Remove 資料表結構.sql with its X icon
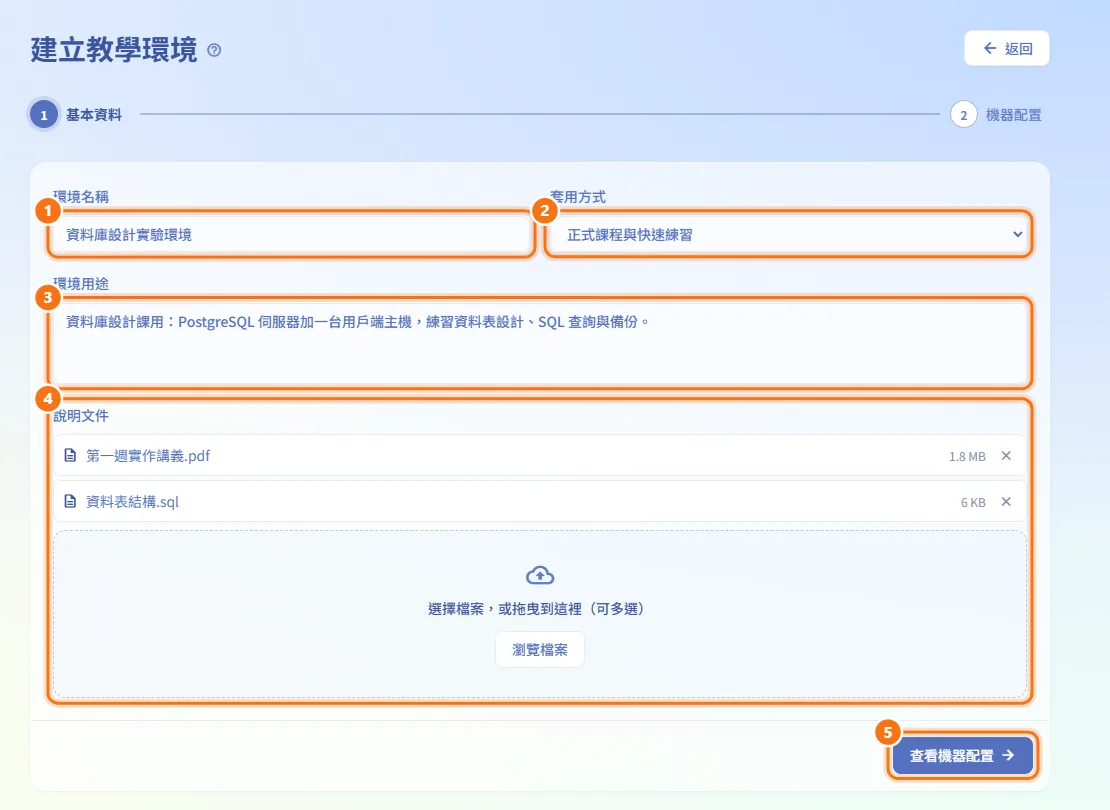The width and height of the screenshot is (1110, 810). click(x=1006, y=502)
